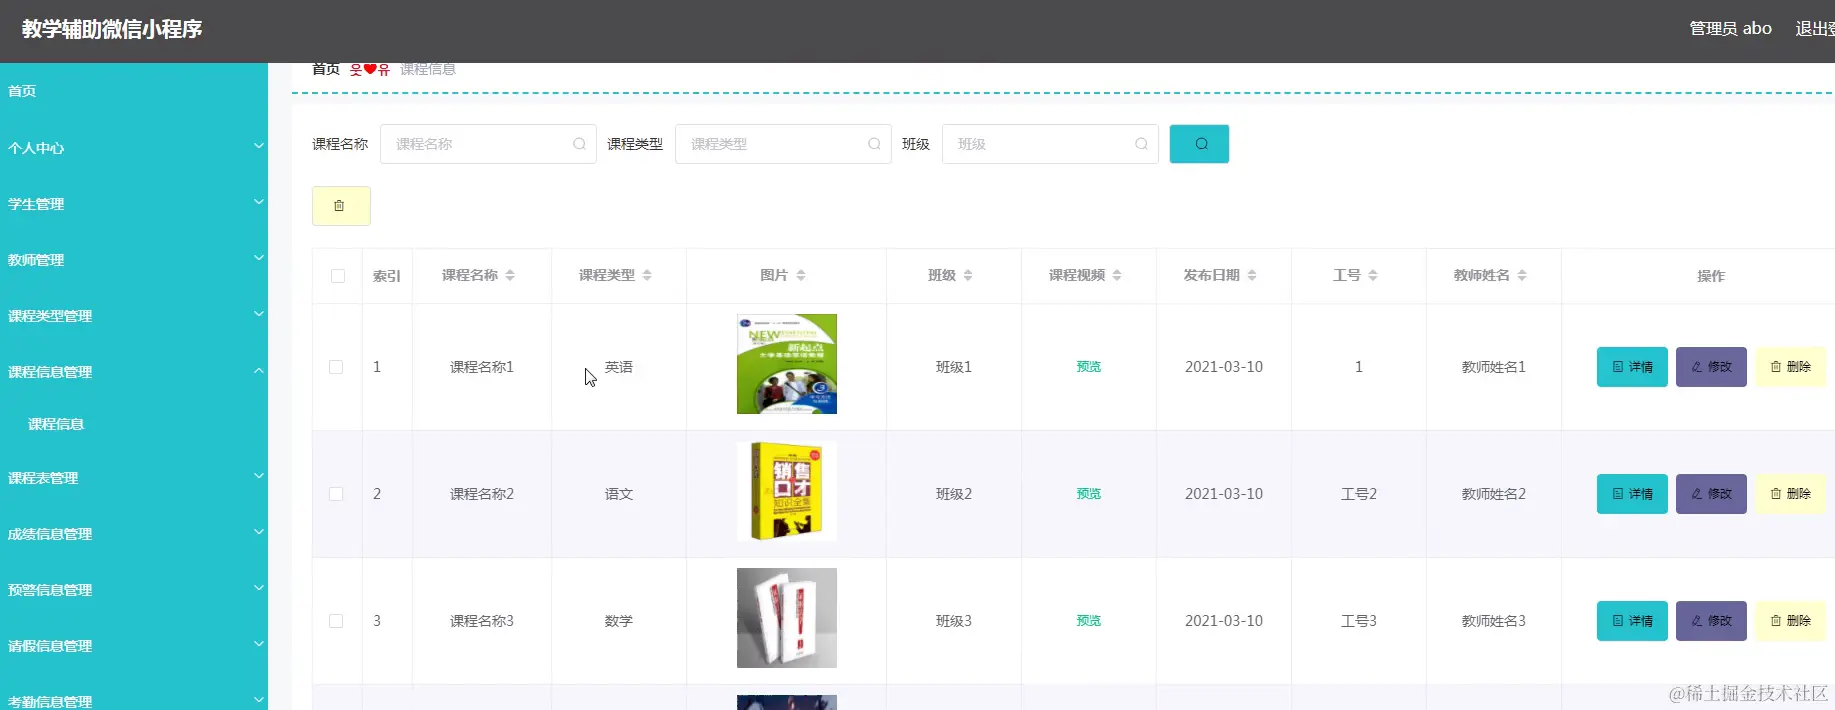Click magnifier icon in 课程名称 search field
Screen dimensions: 1835x710
[579, 144]
